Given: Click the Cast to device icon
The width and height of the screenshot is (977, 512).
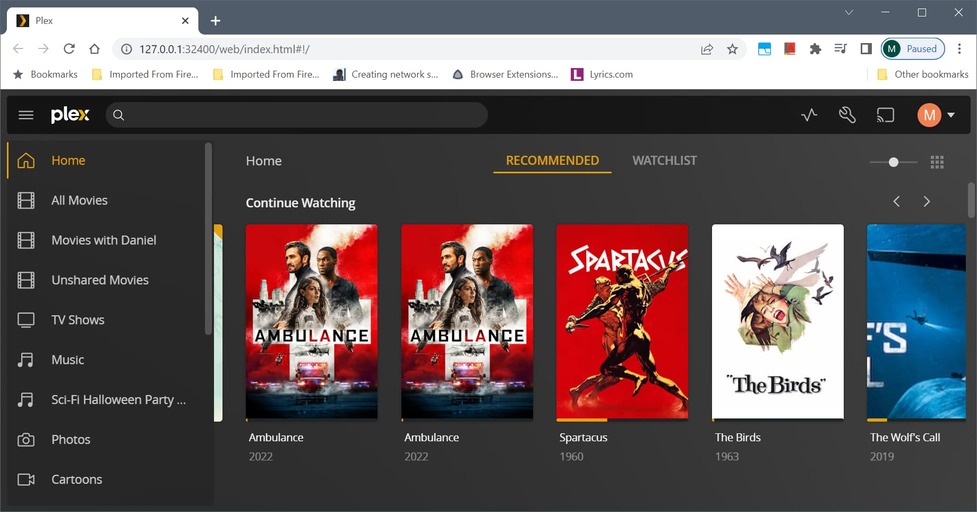Looking at the screenshot, I should (x=885, y=115).
